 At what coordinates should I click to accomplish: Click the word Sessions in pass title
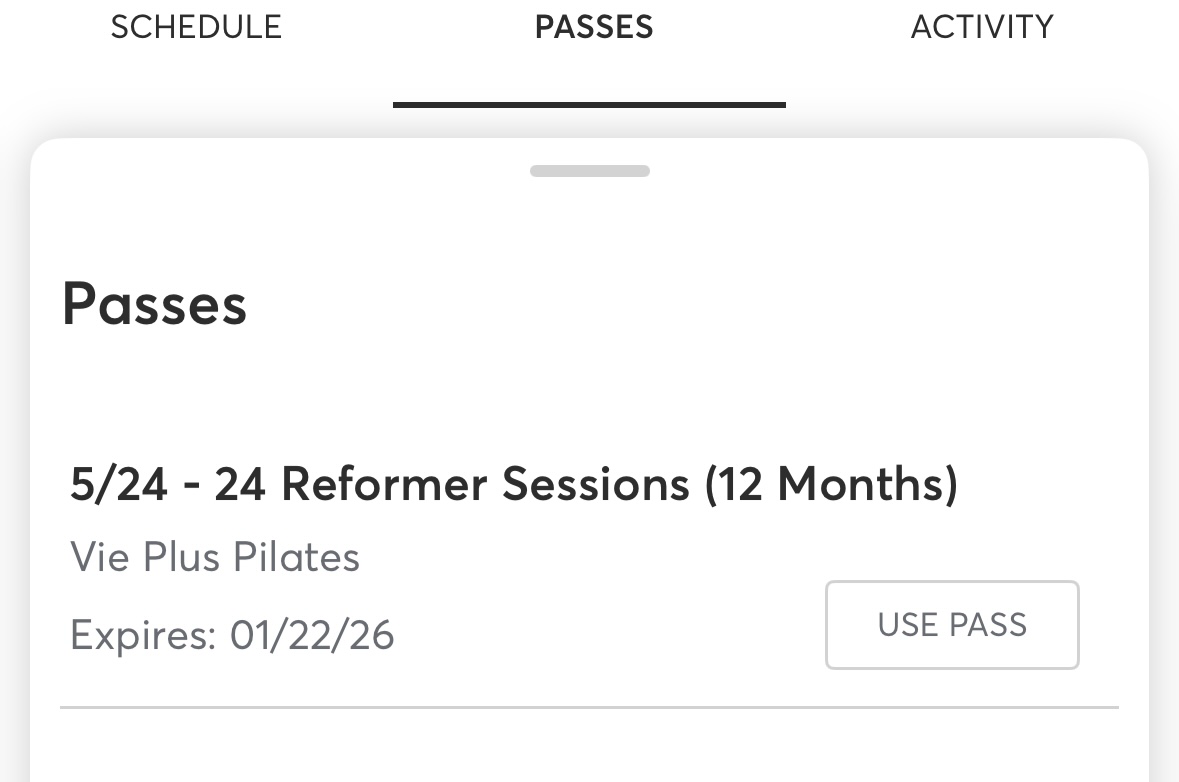[x=596, y=485]
